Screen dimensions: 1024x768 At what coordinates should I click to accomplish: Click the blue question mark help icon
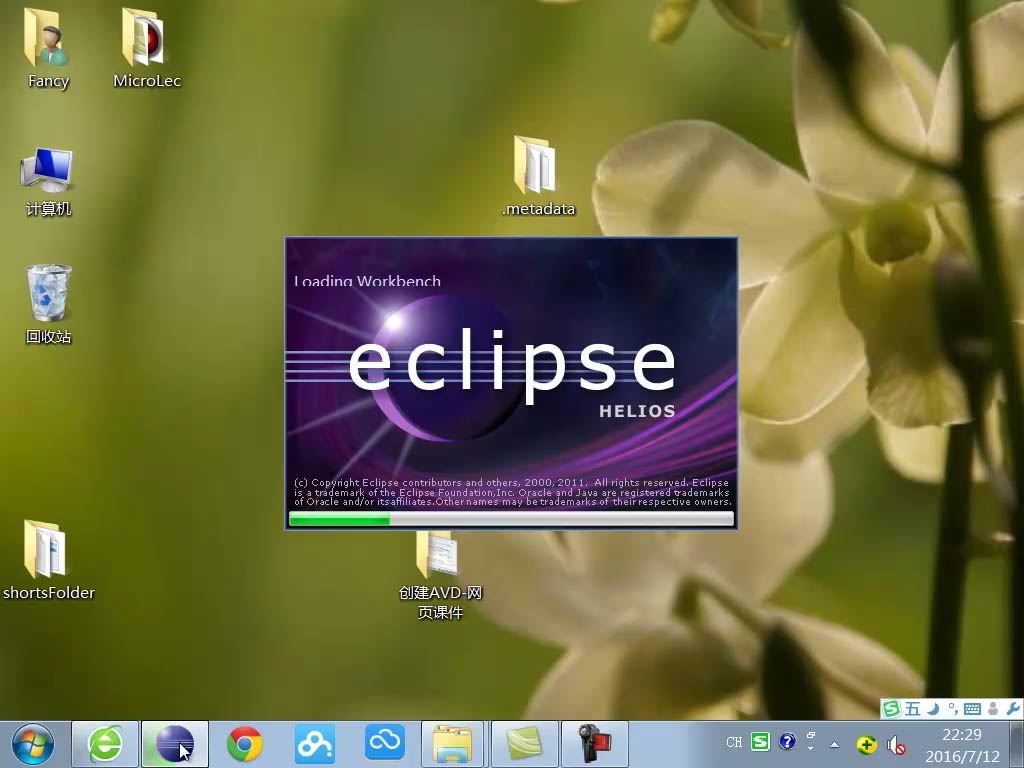[x=788, y=741]
